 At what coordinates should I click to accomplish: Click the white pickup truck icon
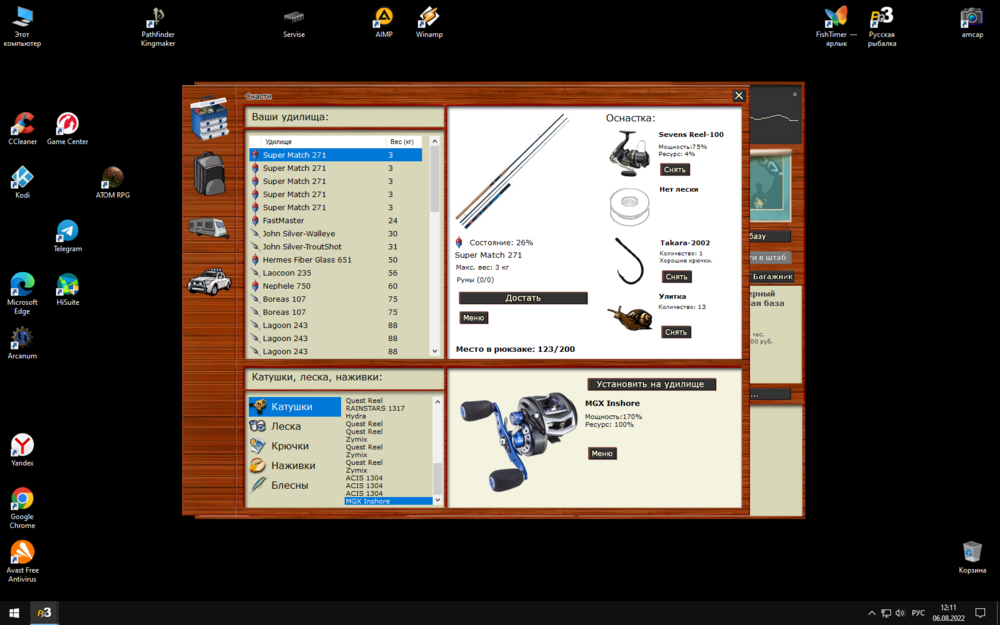click(209, 282)
